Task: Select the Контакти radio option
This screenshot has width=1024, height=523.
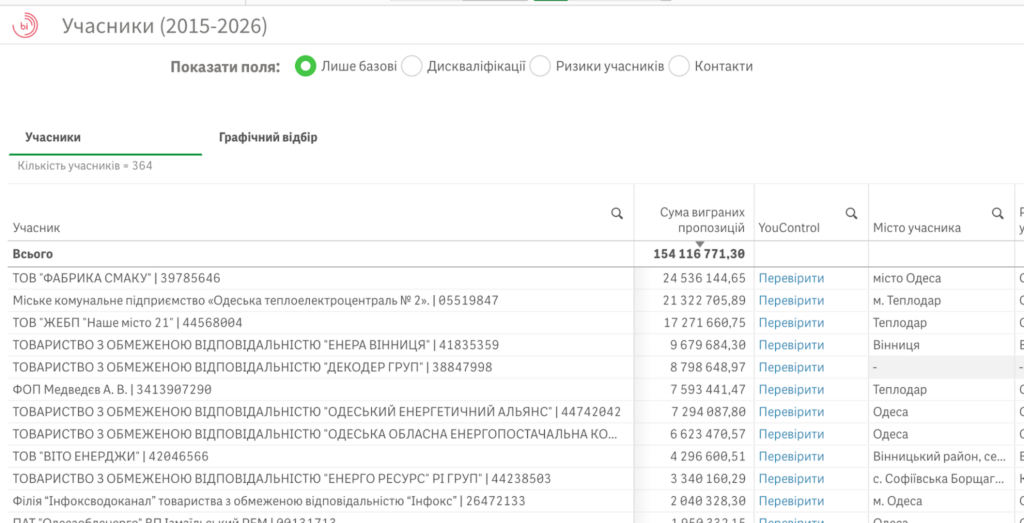Action: point(680,66)
